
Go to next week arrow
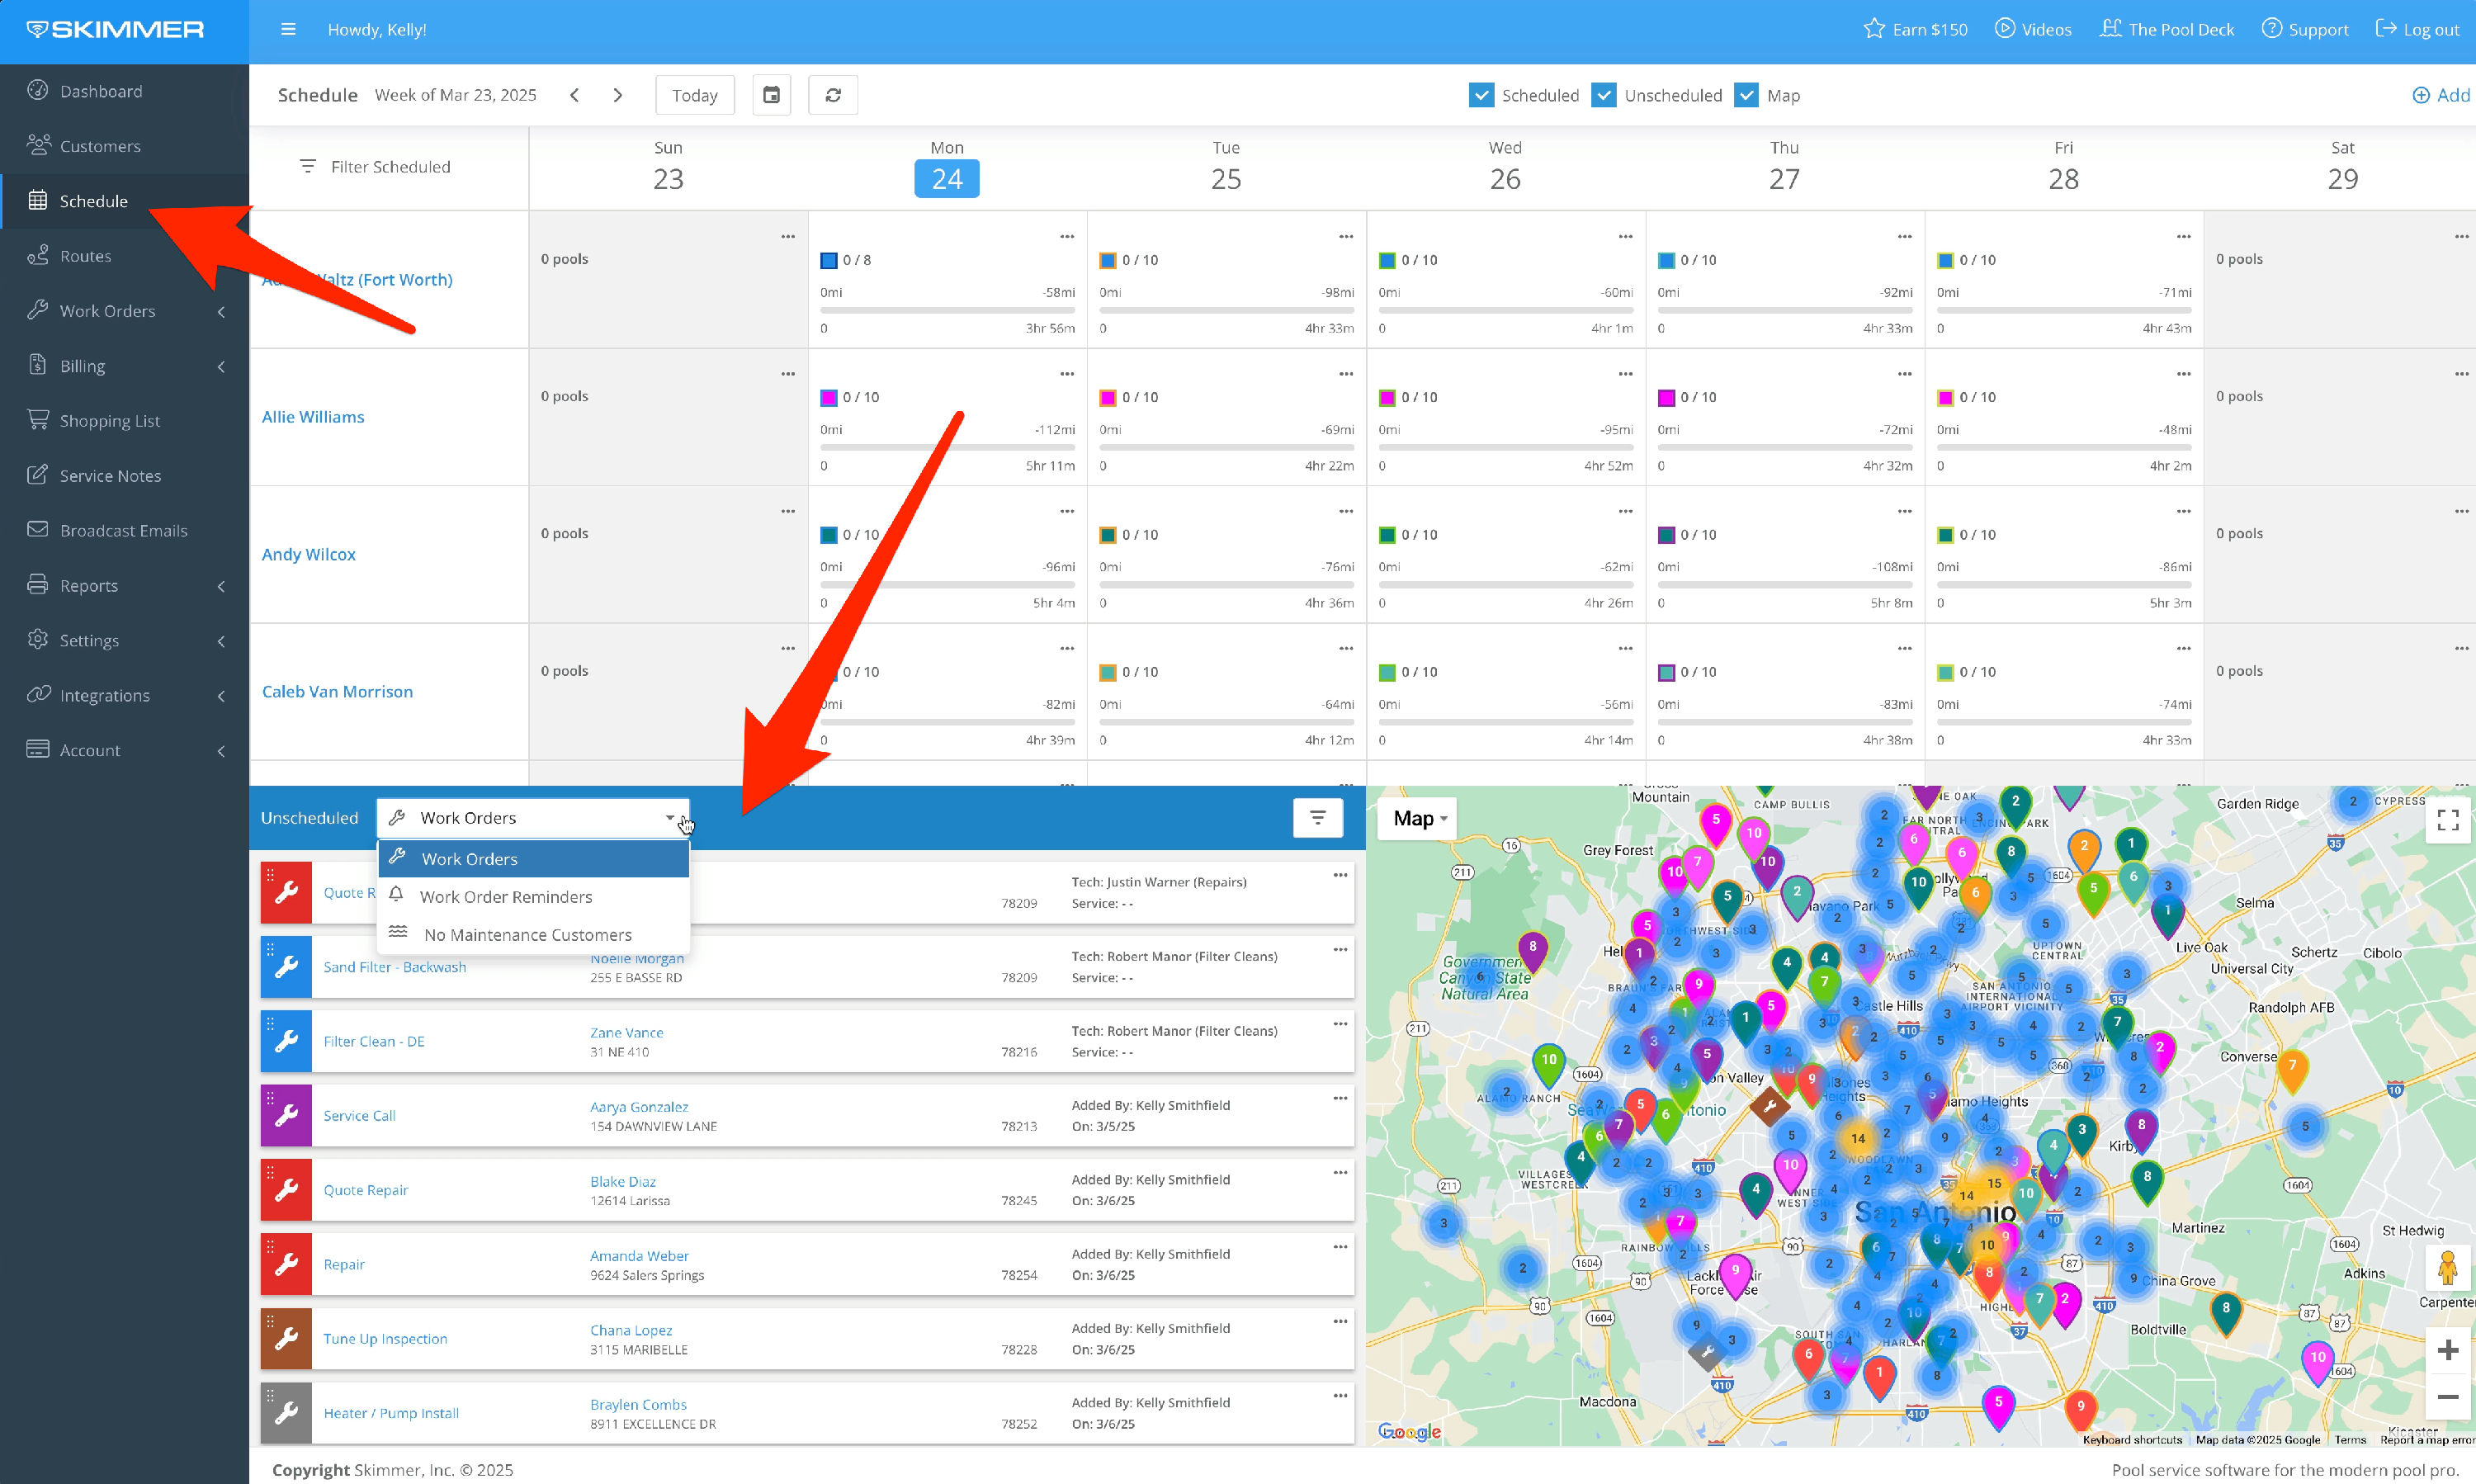617,95
